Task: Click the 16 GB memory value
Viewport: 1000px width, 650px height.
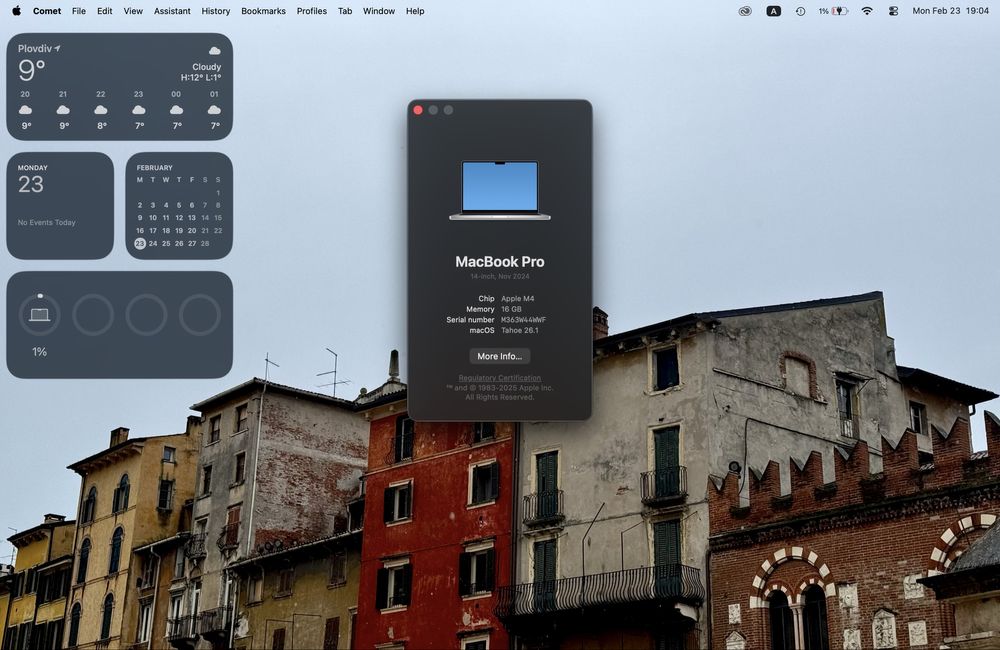Action: click(511, 309)
